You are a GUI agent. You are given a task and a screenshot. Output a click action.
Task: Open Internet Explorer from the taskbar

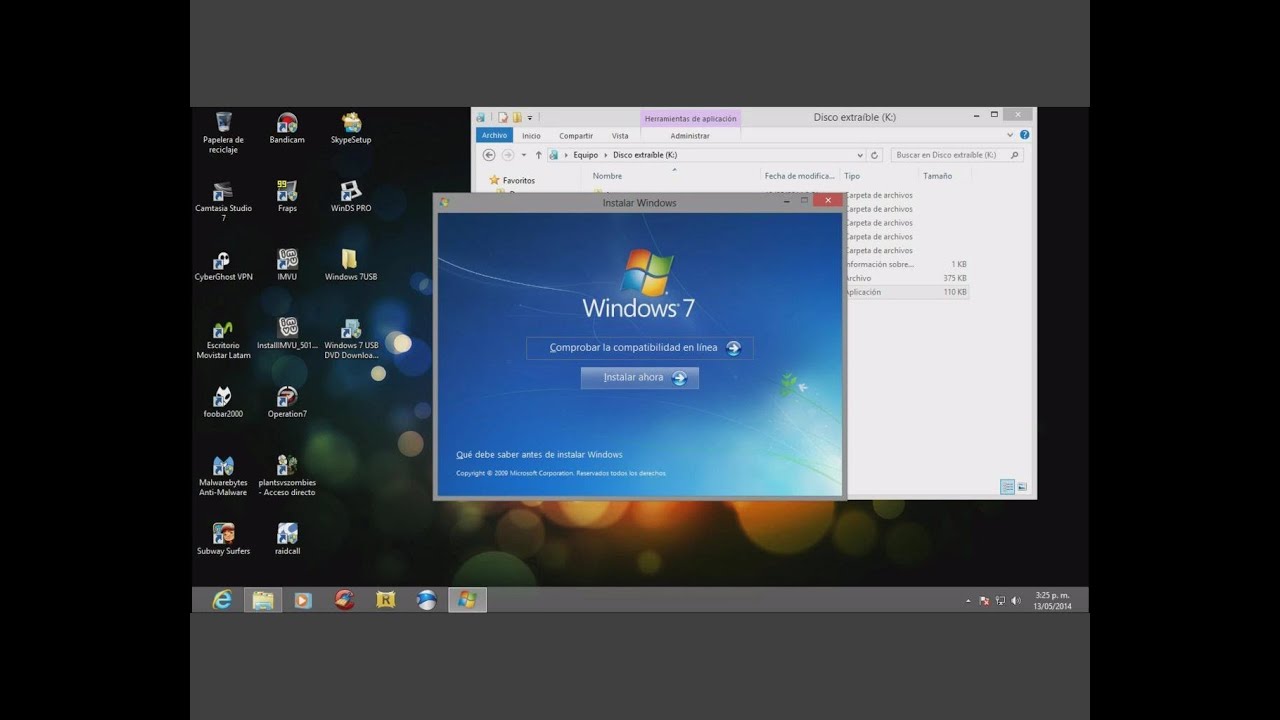(x=222, y=600)
